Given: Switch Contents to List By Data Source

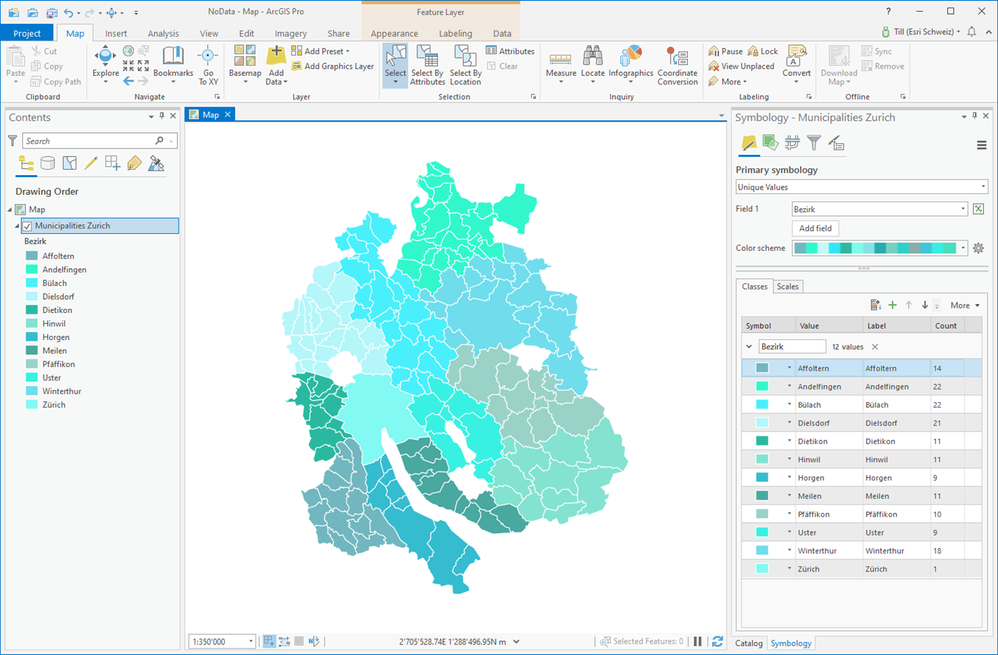Looking at the screenshot, I should point(48,164).
